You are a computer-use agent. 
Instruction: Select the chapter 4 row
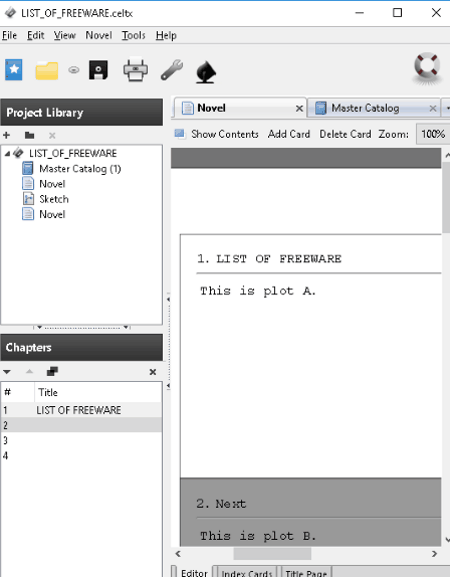tap(81, 456)
